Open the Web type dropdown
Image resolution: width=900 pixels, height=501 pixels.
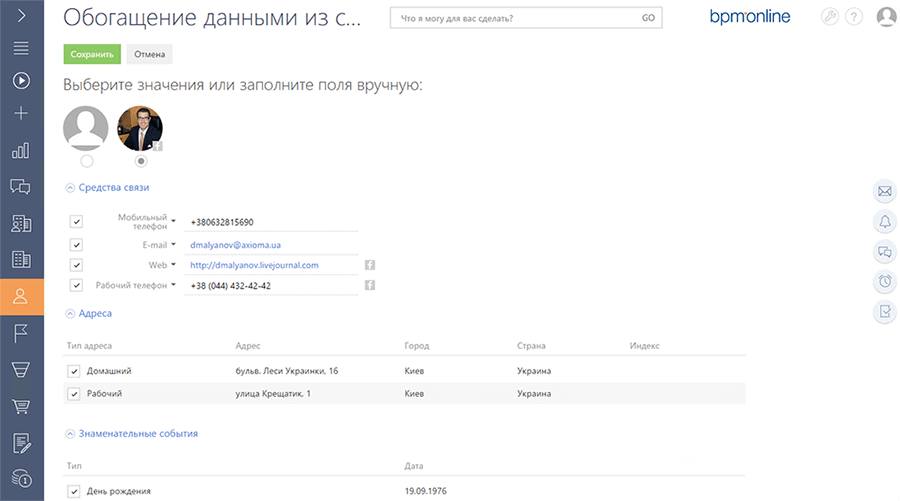173,265
